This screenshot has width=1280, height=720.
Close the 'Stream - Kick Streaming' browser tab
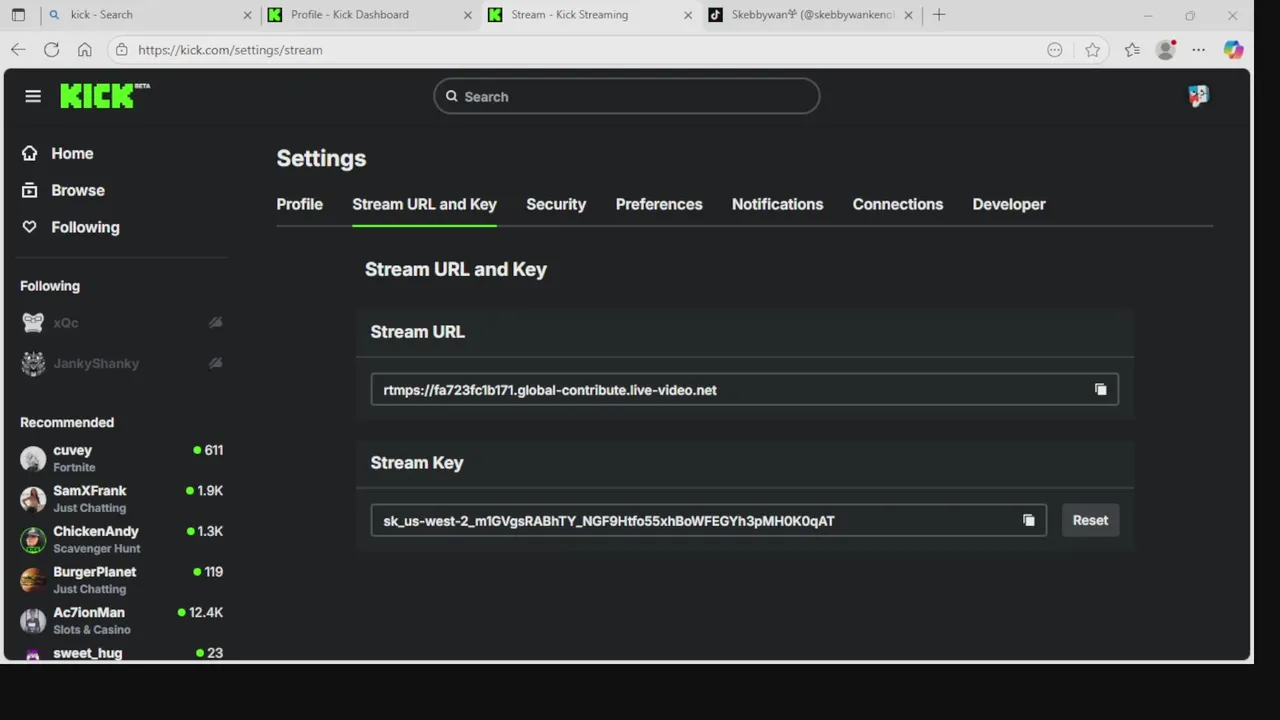click(688, 15)
